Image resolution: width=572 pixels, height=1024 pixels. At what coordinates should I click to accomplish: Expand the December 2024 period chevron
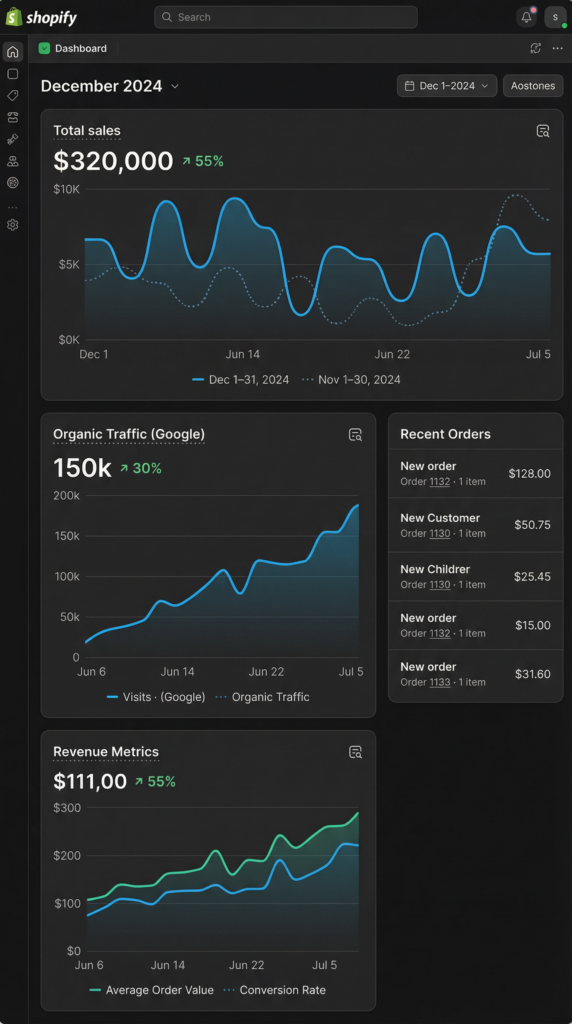pyautogui.click(x=175, y=86)
